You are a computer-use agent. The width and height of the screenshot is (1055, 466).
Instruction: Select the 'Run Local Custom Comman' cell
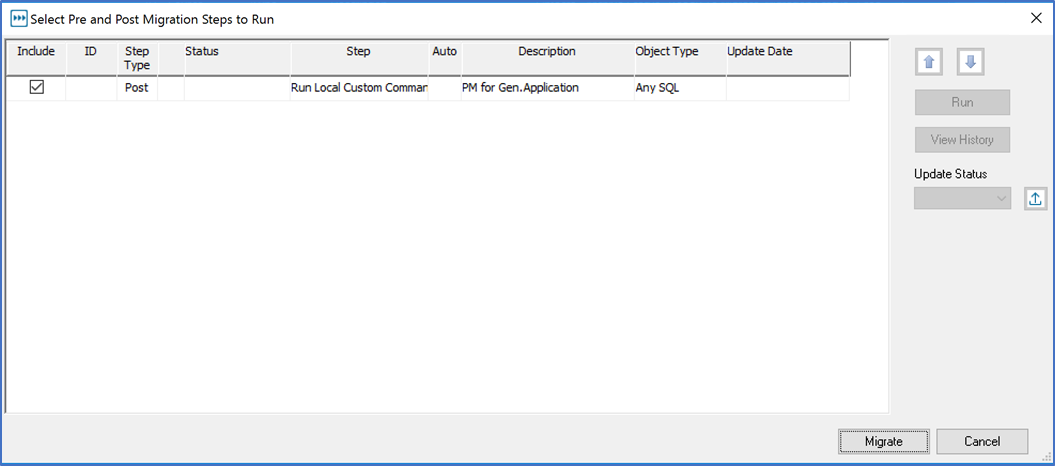(x=359, y=87)
